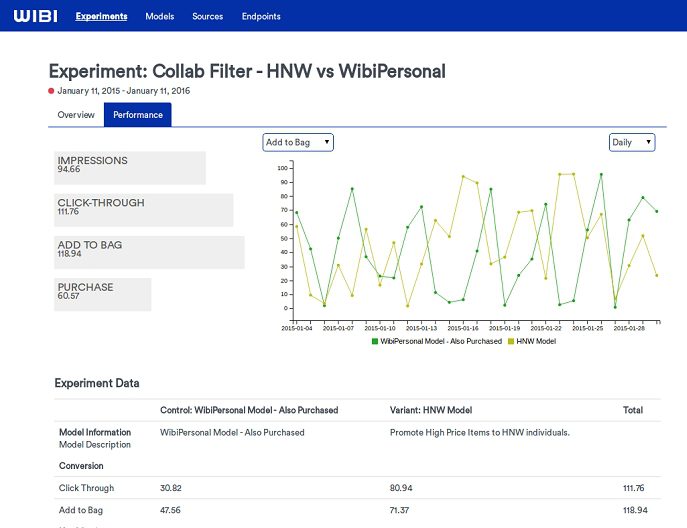Viewport: 687px width, 528px height.
Task: Open the Daily interval dropdown
Action: [x=632, y=142]
